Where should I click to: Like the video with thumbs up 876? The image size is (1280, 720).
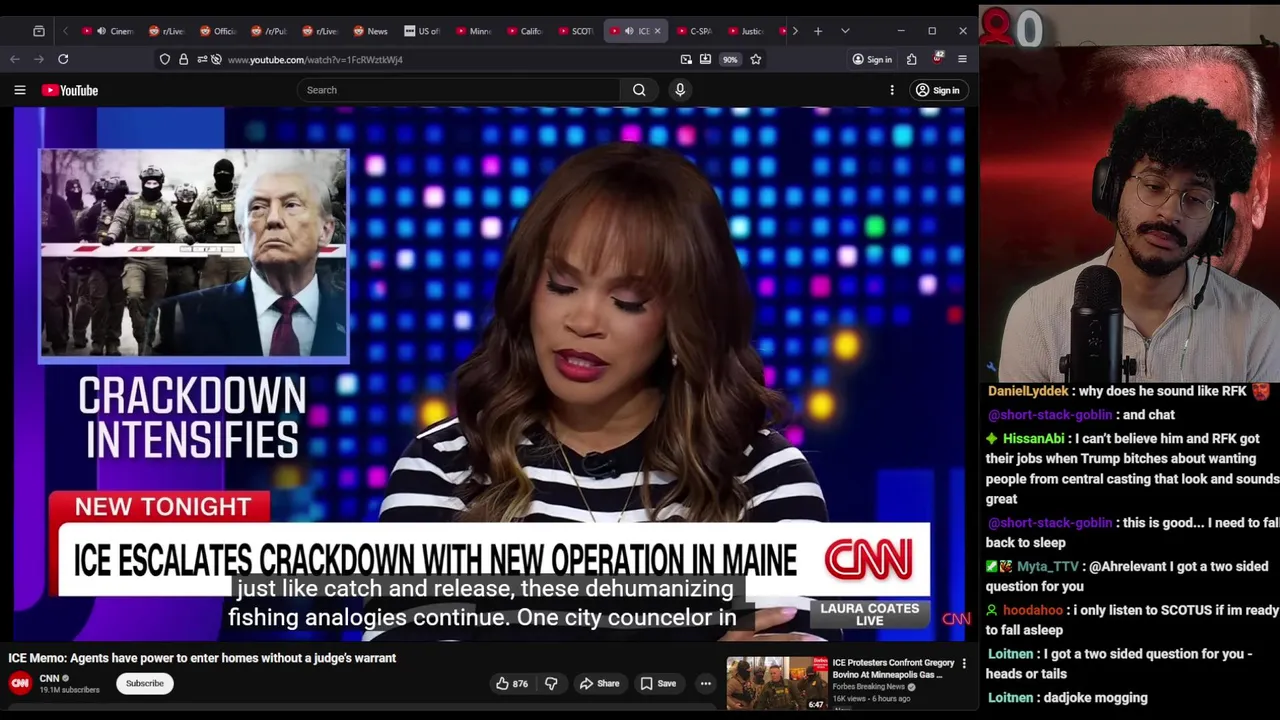point(511,683)
